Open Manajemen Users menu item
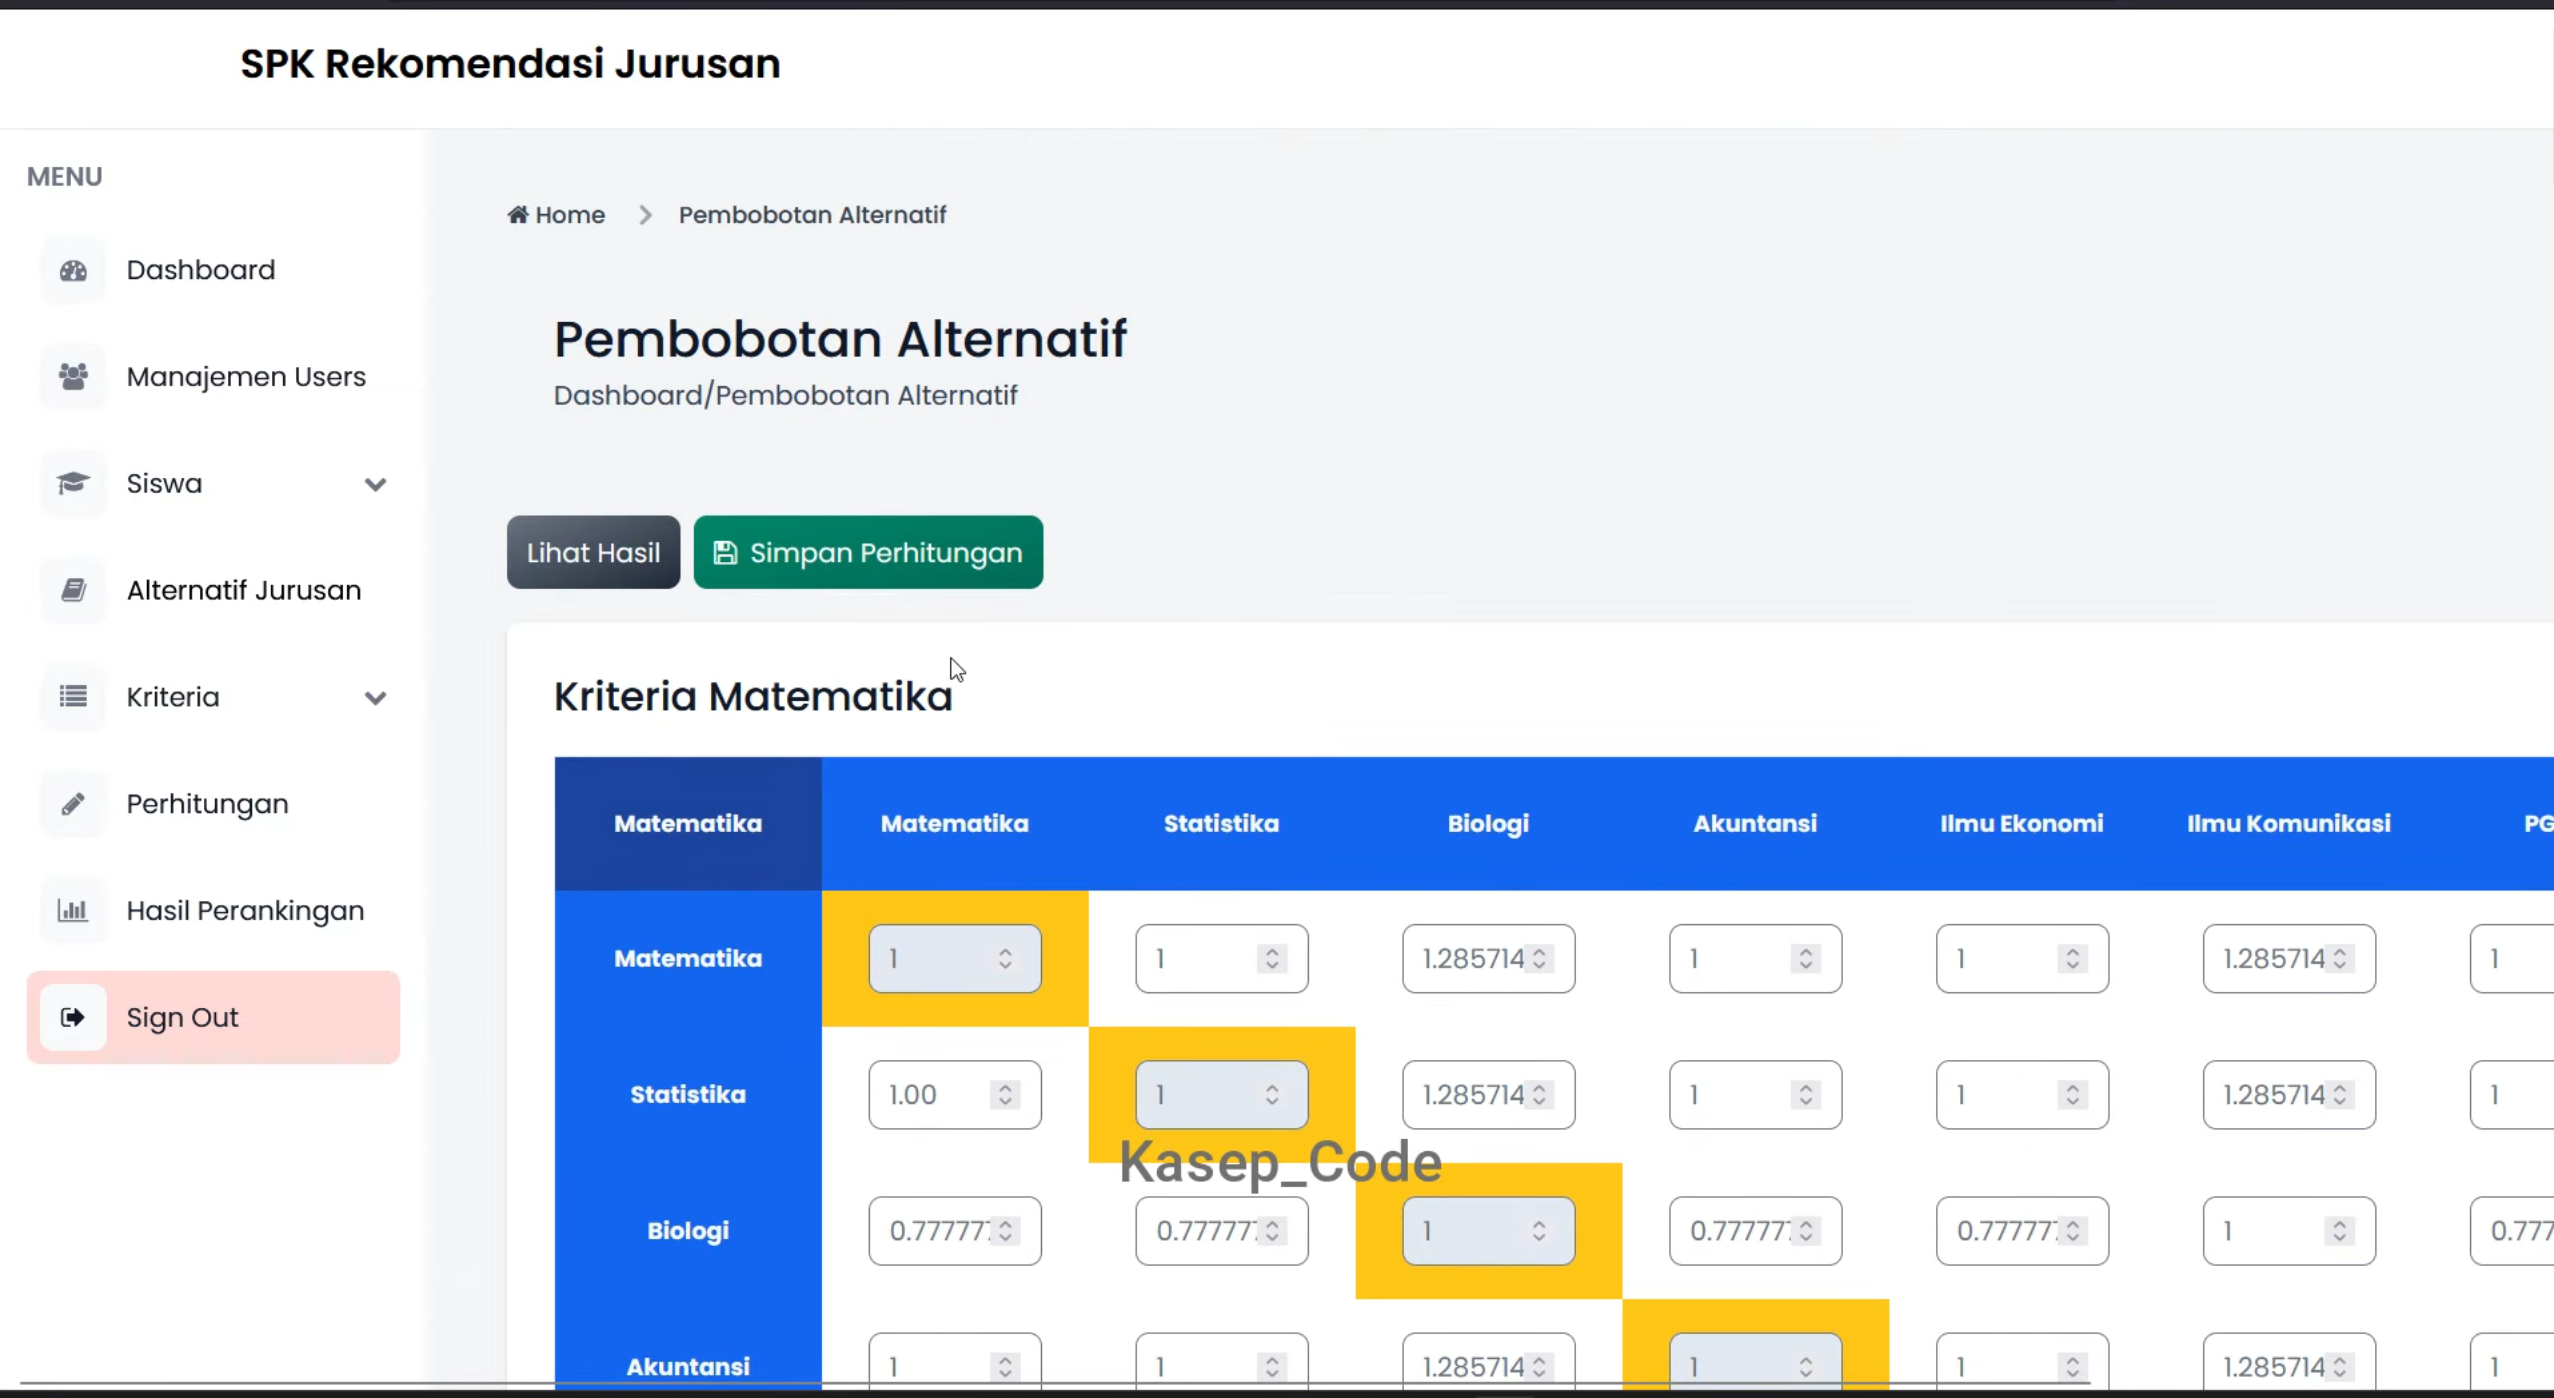 tap(213, 377)
